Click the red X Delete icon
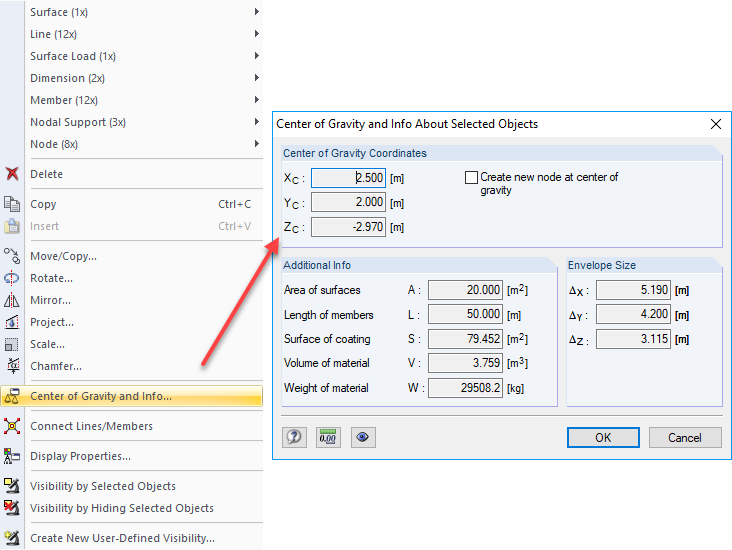The image size is (732, 550). [12, 174]
